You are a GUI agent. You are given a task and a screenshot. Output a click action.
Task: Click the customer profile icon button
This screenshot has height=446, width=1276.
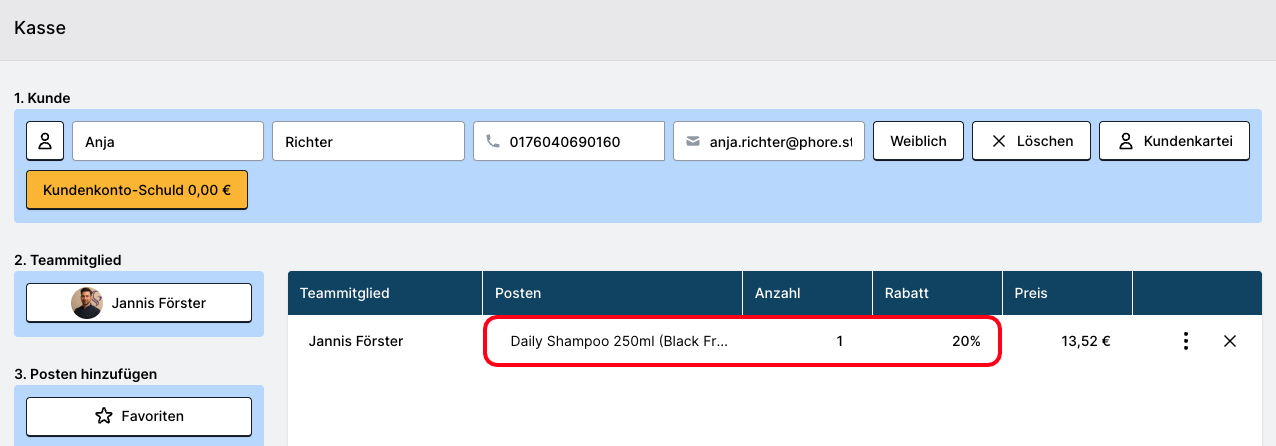45,141
